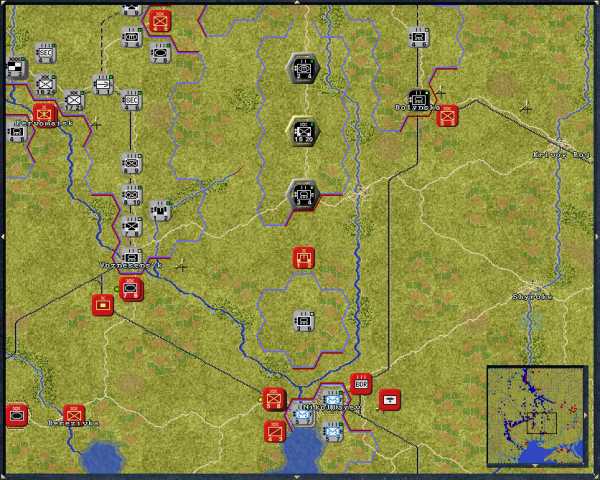Viewport: 600px width, 480px height.
Task: Select the gray unit rated 8-10
Action: click(x=131, y=195)
